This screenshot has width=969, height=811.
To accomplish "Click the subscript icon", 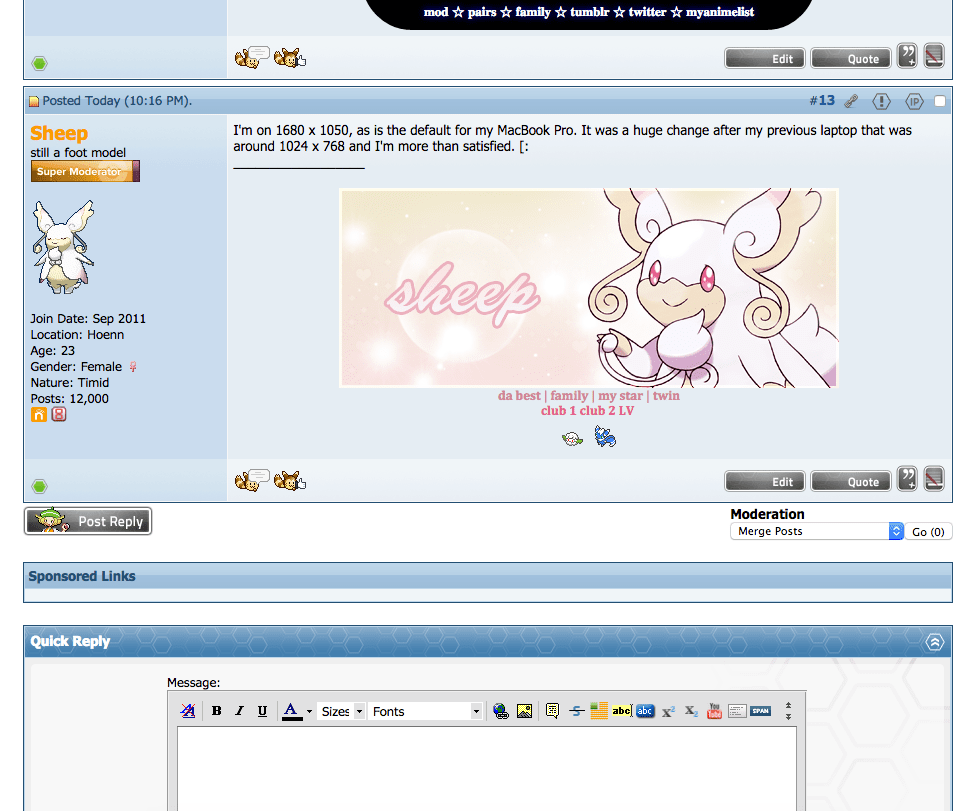I will (x=692, y=711).
